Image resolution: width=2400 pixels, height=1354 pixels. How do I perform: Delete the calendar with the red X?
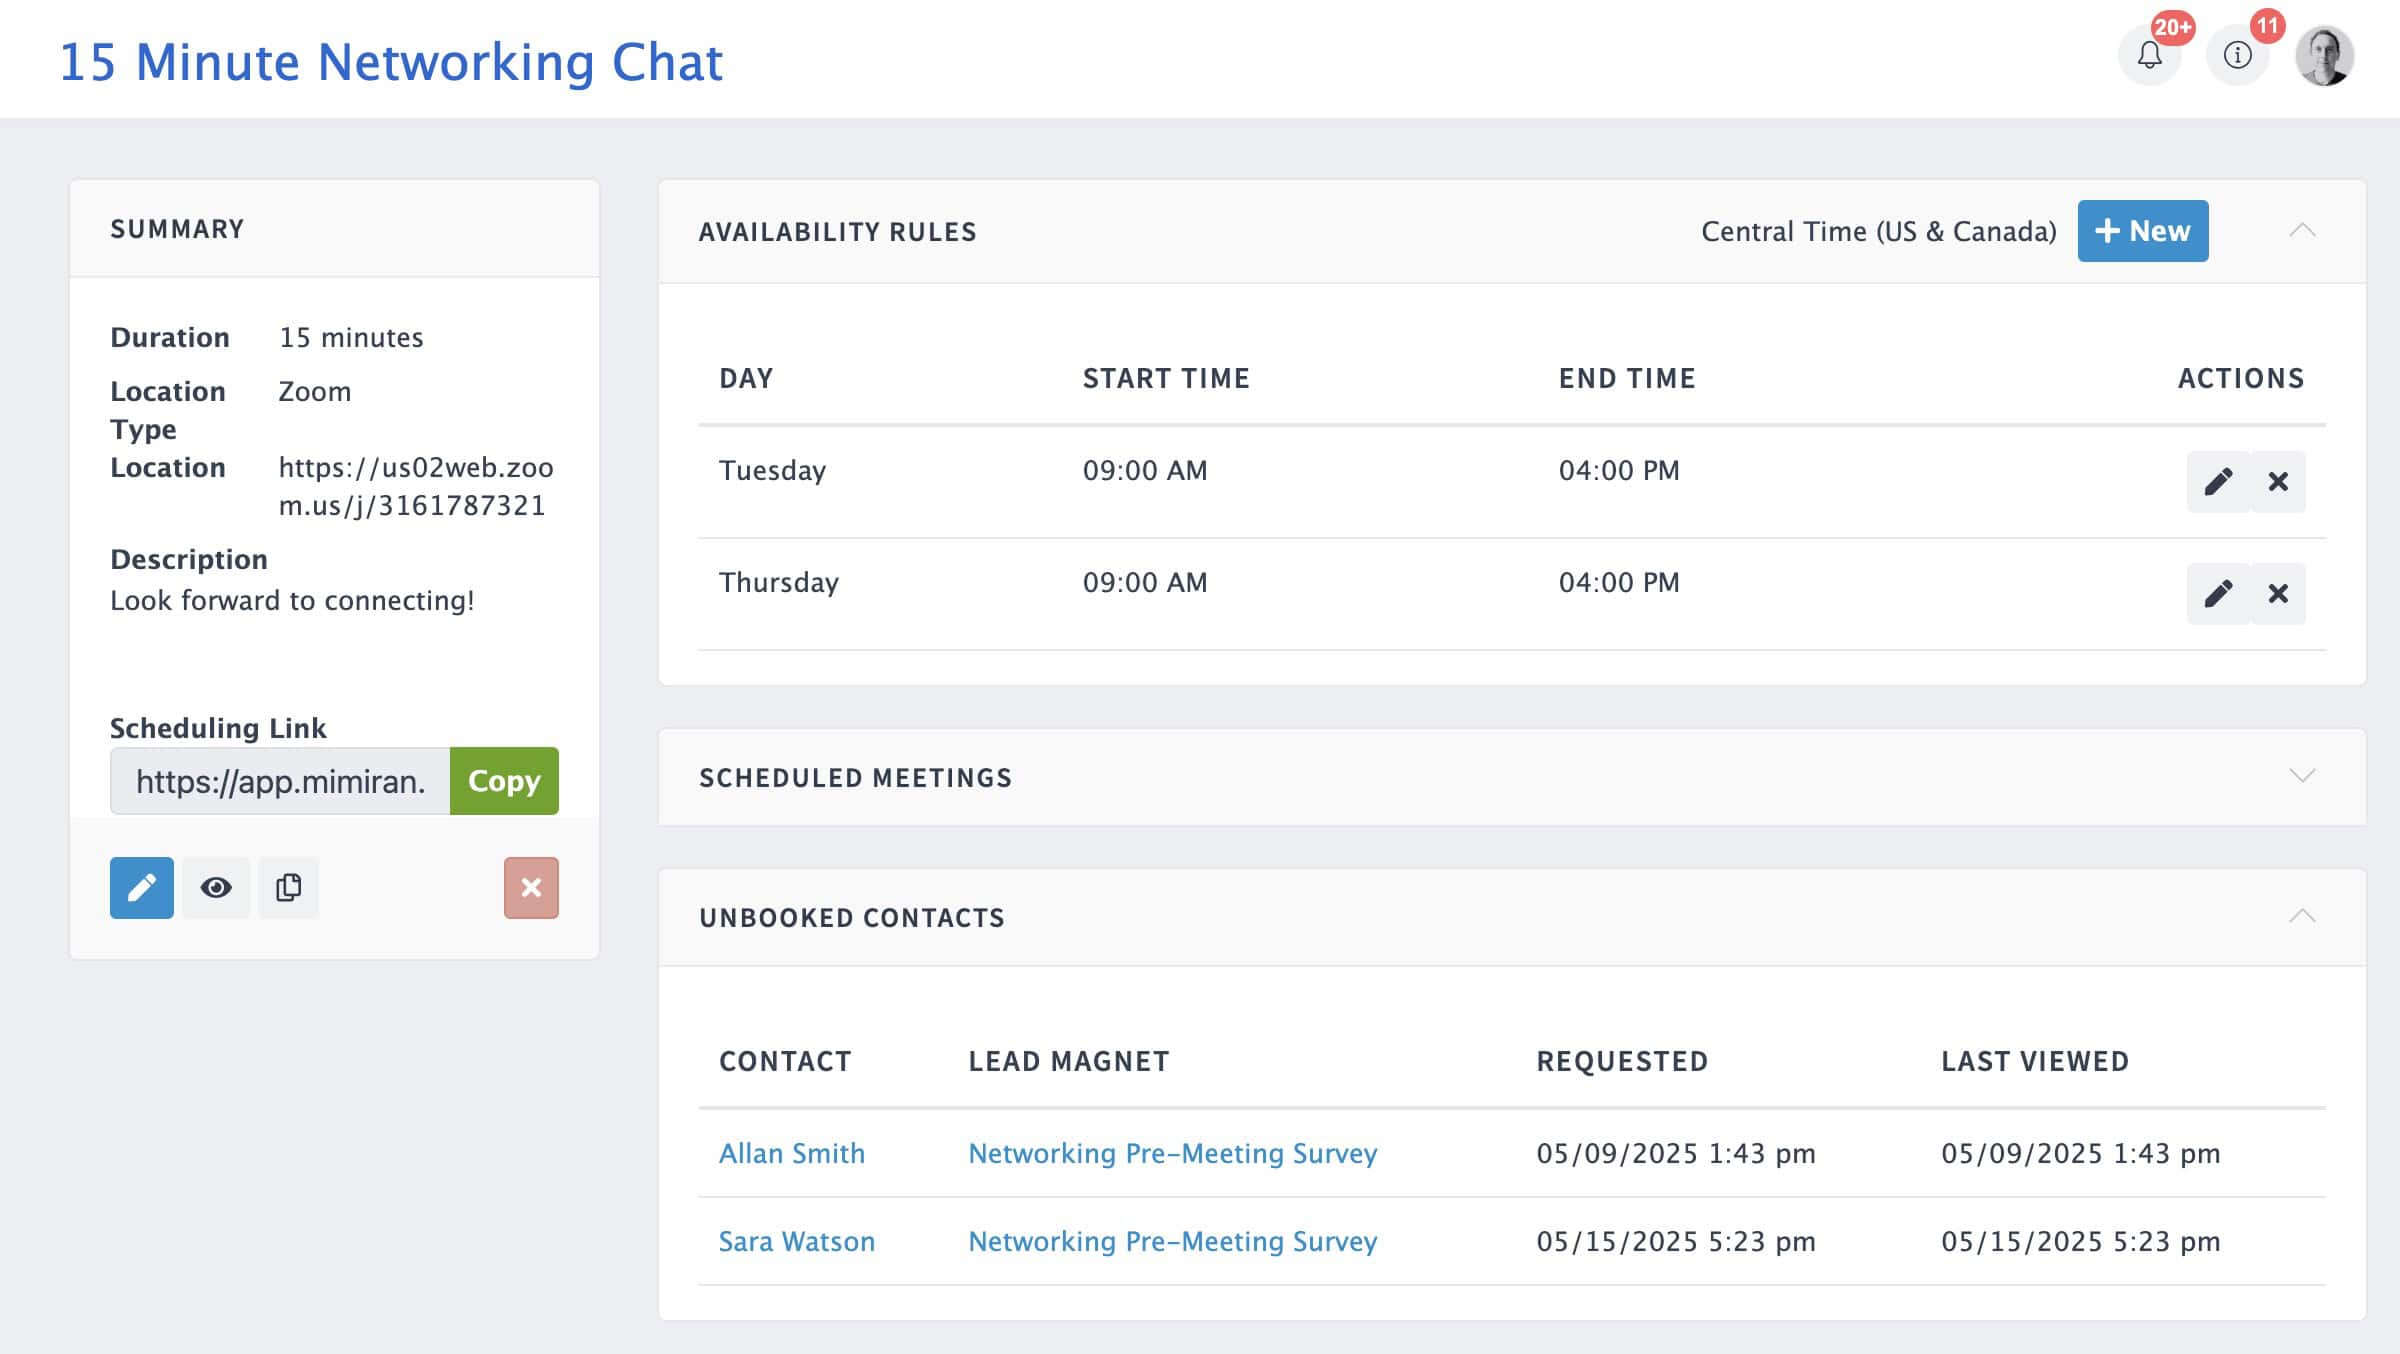coord(531,888)
